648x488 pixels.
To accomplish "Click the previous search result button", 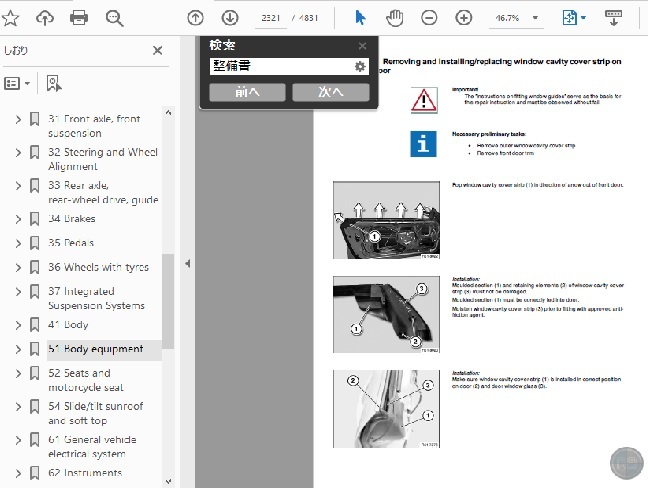I will coord(247,92).
